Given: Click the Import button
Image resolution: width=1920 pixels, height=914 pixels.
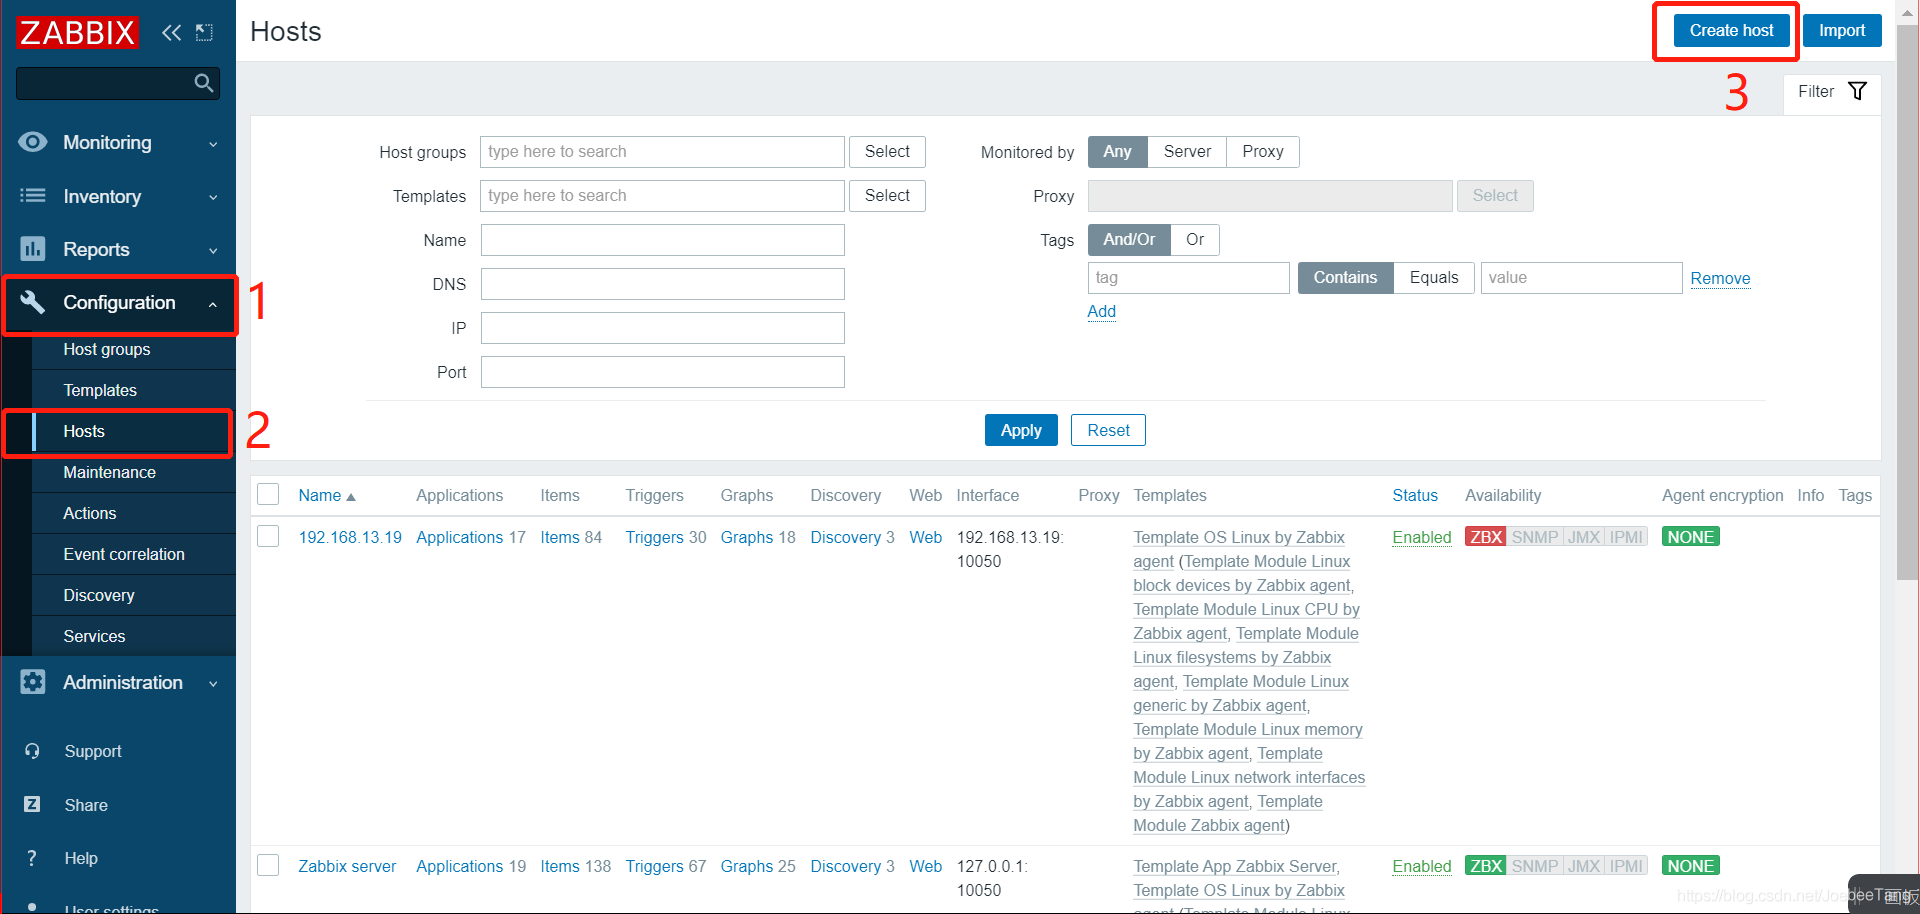Looking at the screenshot, I should [1842, 31].
